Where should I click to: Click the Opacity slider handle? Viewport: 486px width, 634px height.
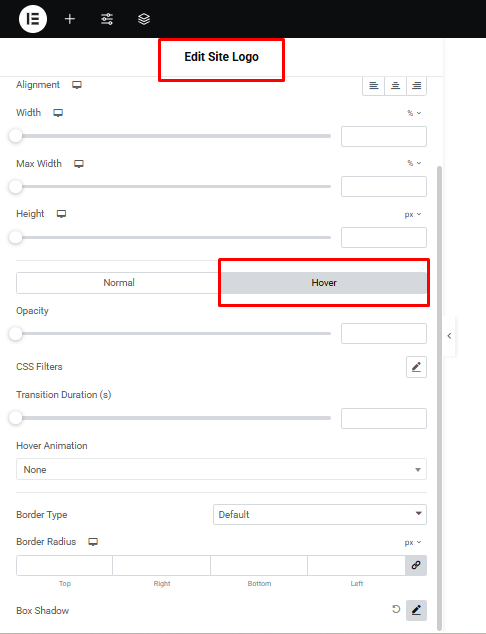click(16, 334)
